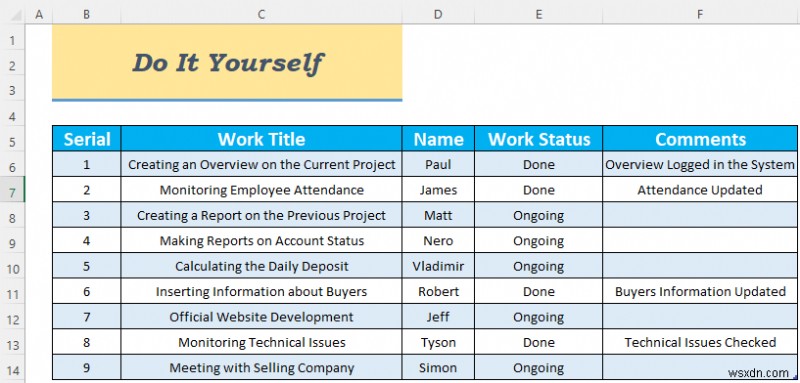Click the name cell 'Robert'
800x383 pixels.
[x=438, y=291]
